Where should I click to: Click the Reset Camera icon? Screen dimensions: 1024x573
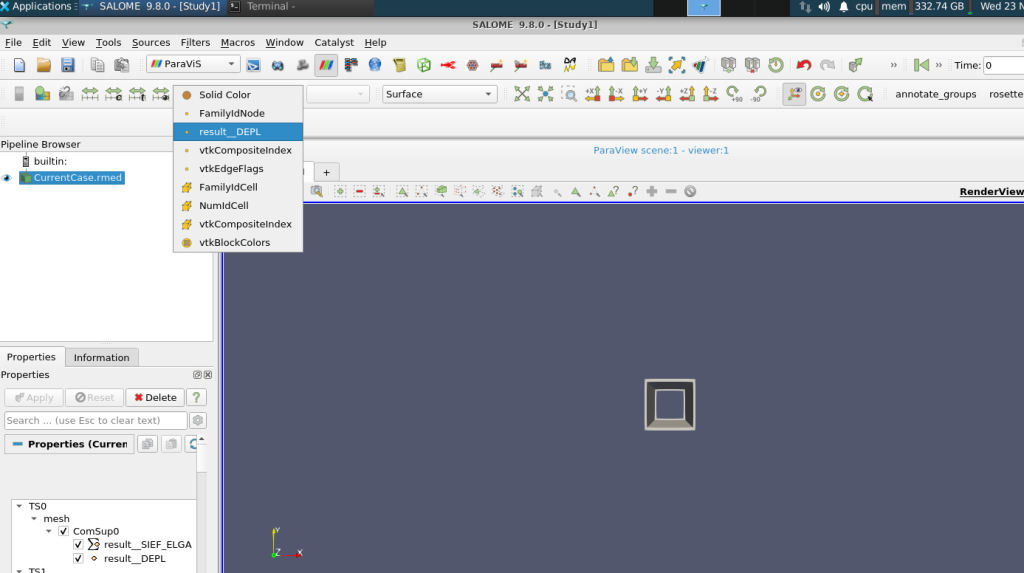tap(522, 94)
